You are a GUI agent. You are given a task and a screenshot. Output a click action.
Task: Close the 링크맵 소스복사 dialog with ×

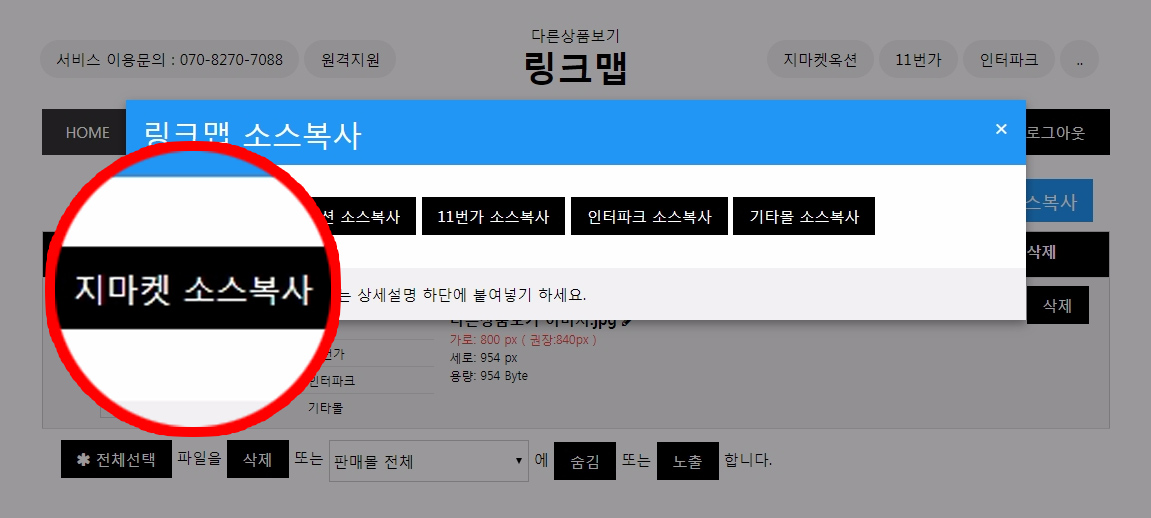click(1001, 129)
